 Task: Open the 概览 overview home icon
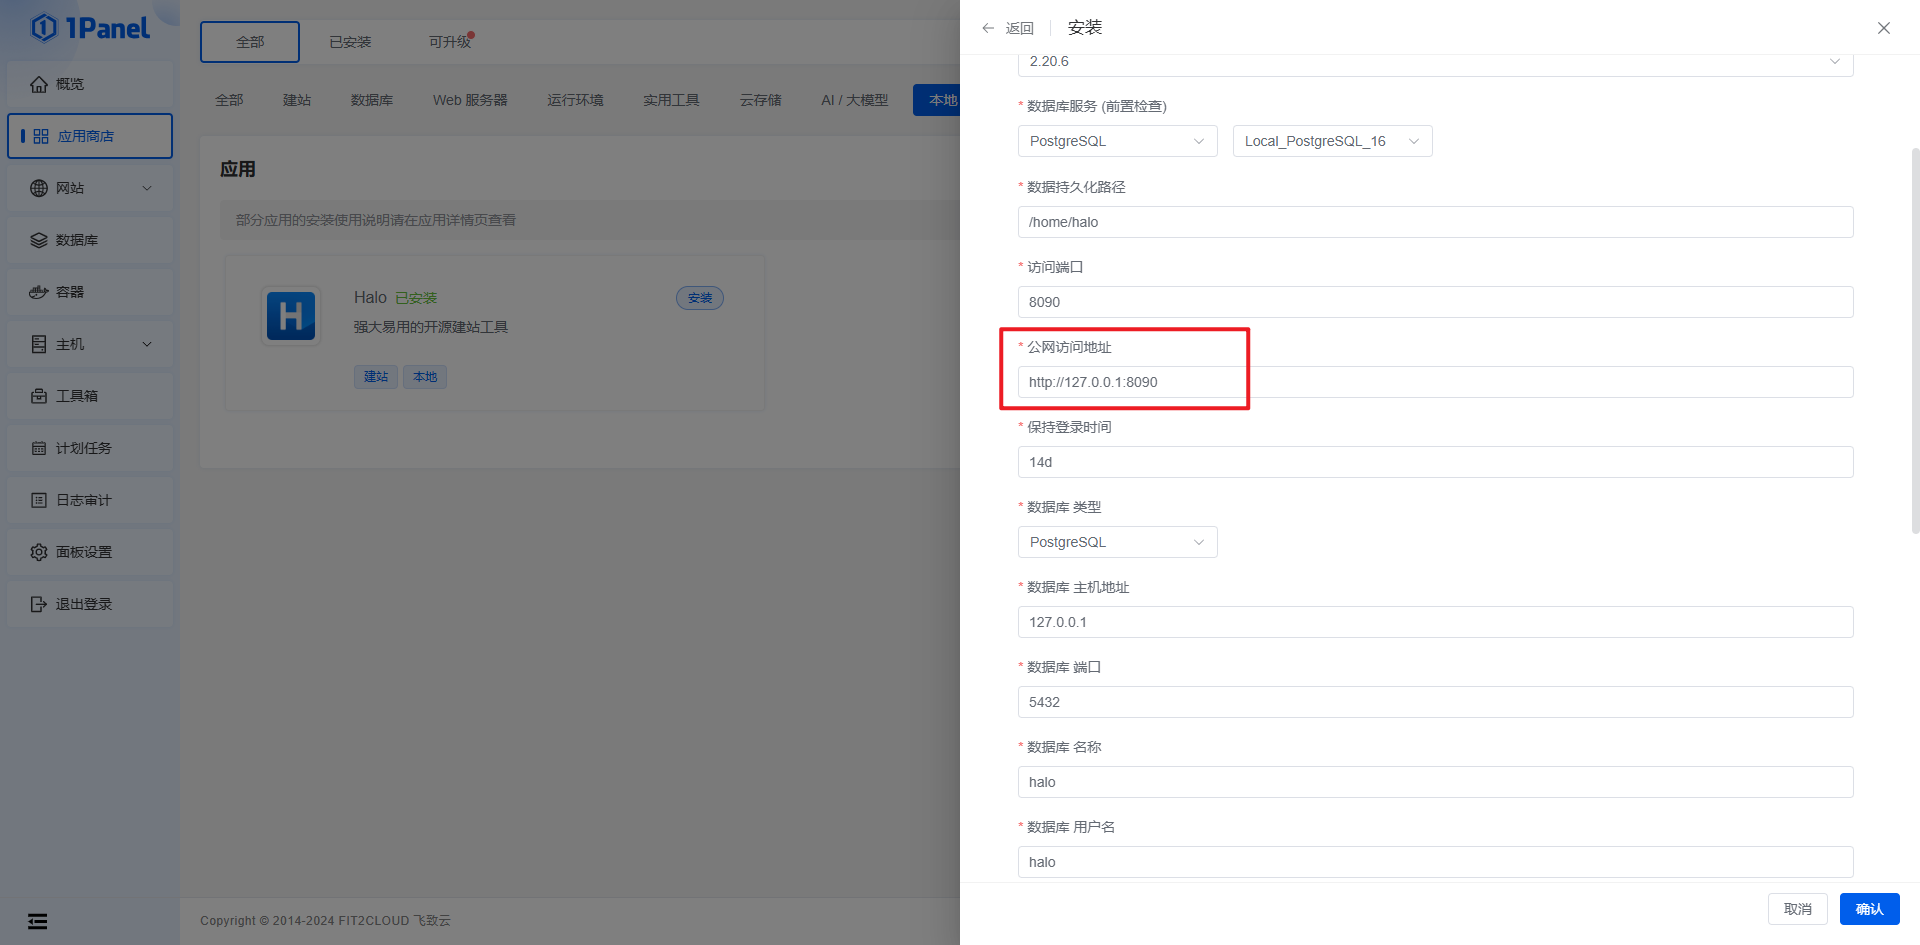(39, 84)
